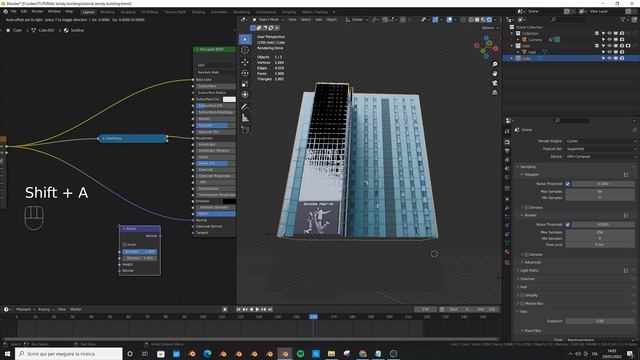Toggle render Noise Threshold checkbox

coord(568,224)
